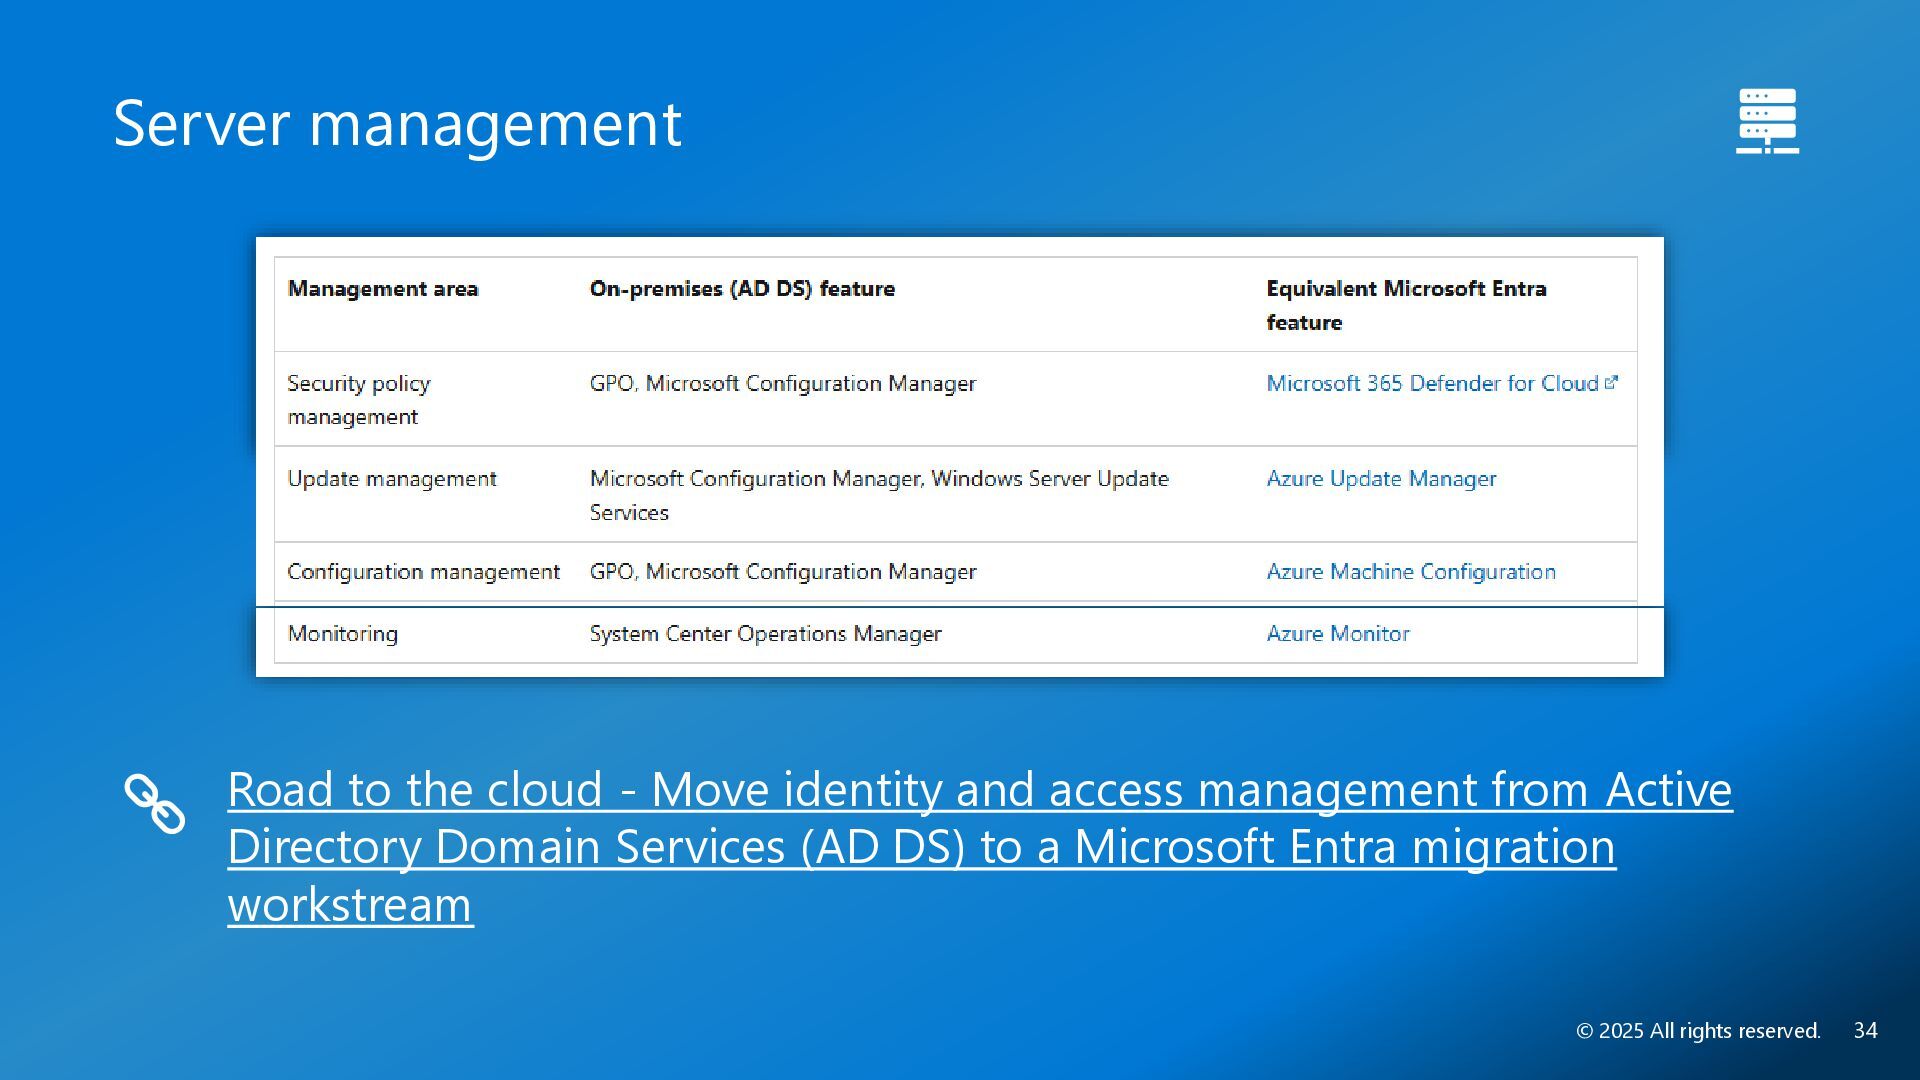The height and width of the screenshot is (1080, 1920).
Task: Click slide number 34
Action: pos(1865,1030)
